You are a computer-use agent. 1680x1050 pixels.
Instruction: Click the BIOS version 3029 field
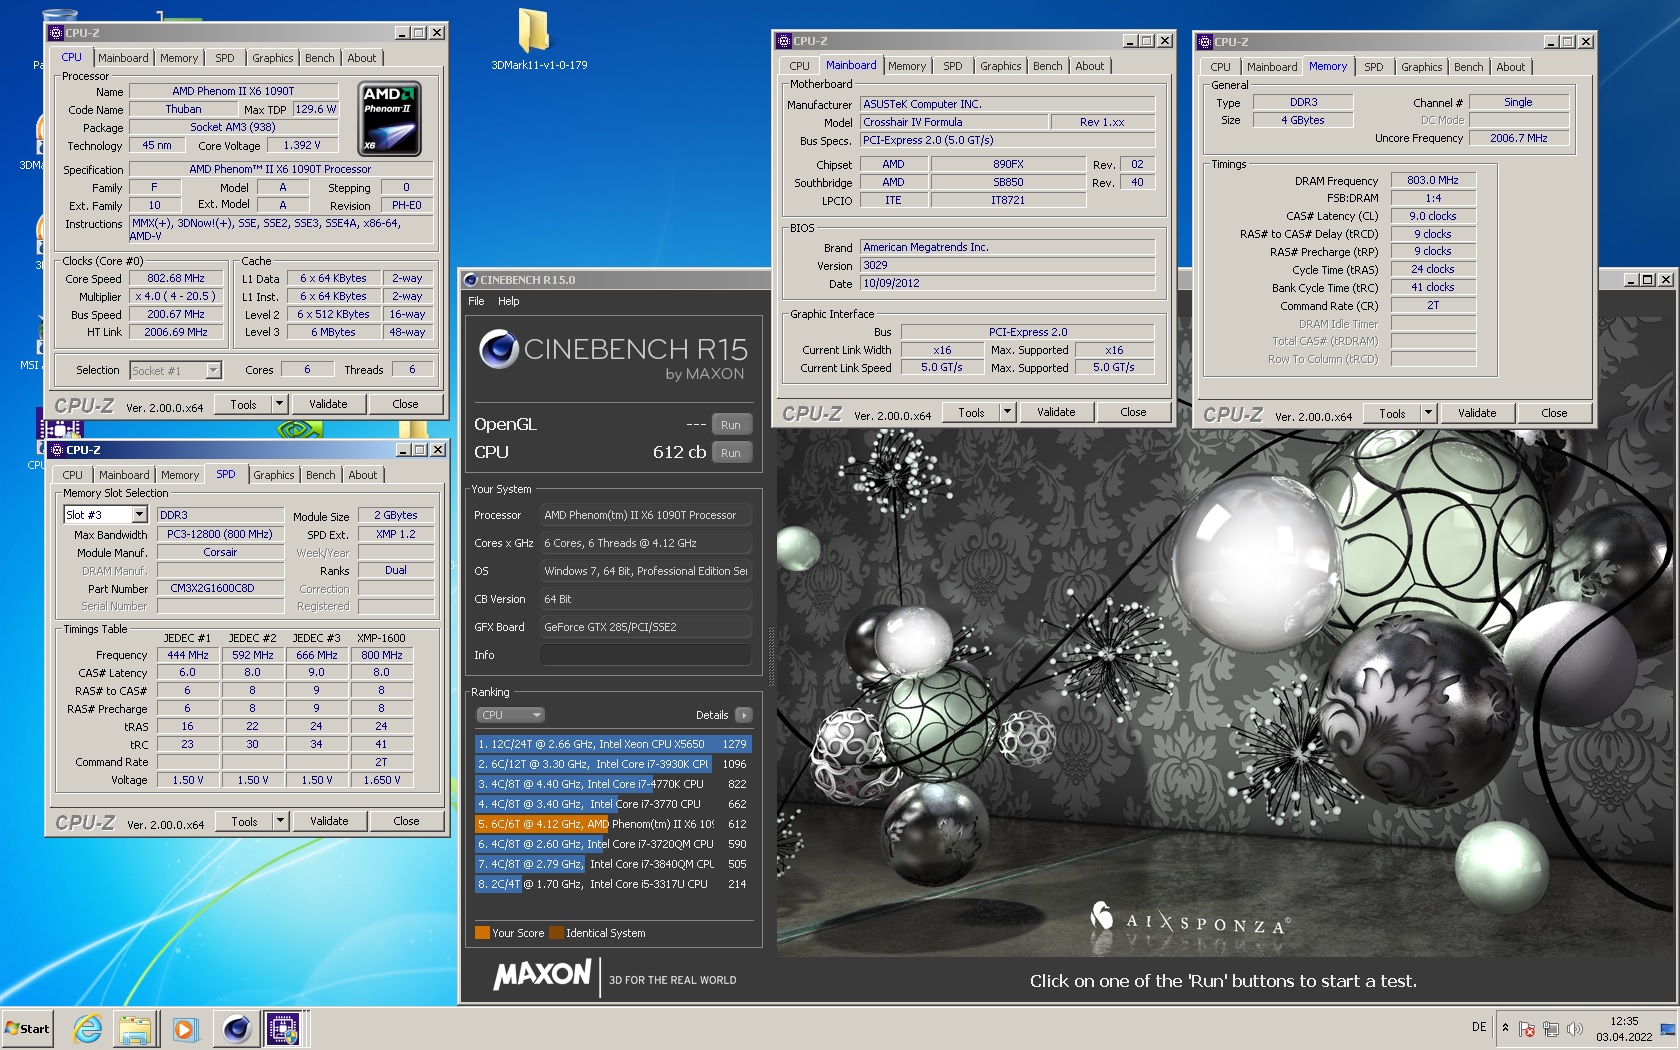[1007, 266]
